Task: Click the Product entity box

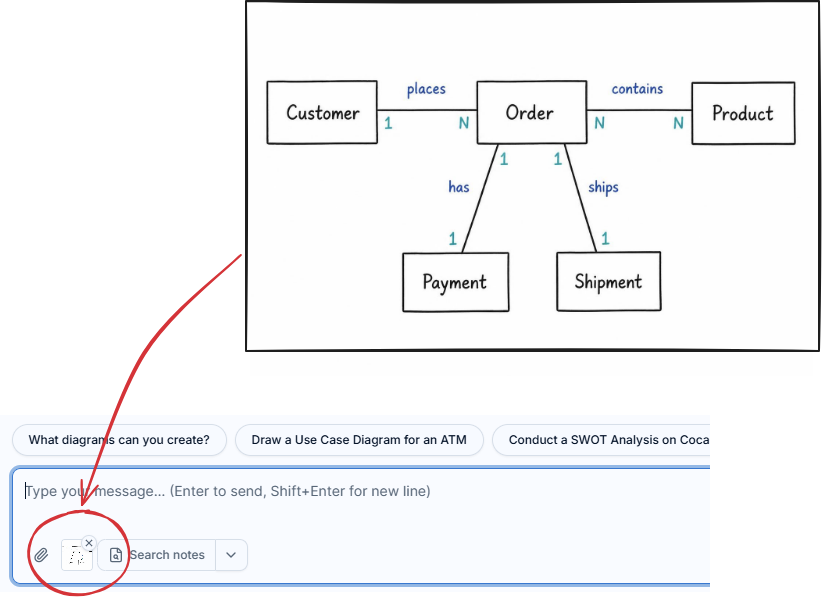Action: (x=743, y=113)
